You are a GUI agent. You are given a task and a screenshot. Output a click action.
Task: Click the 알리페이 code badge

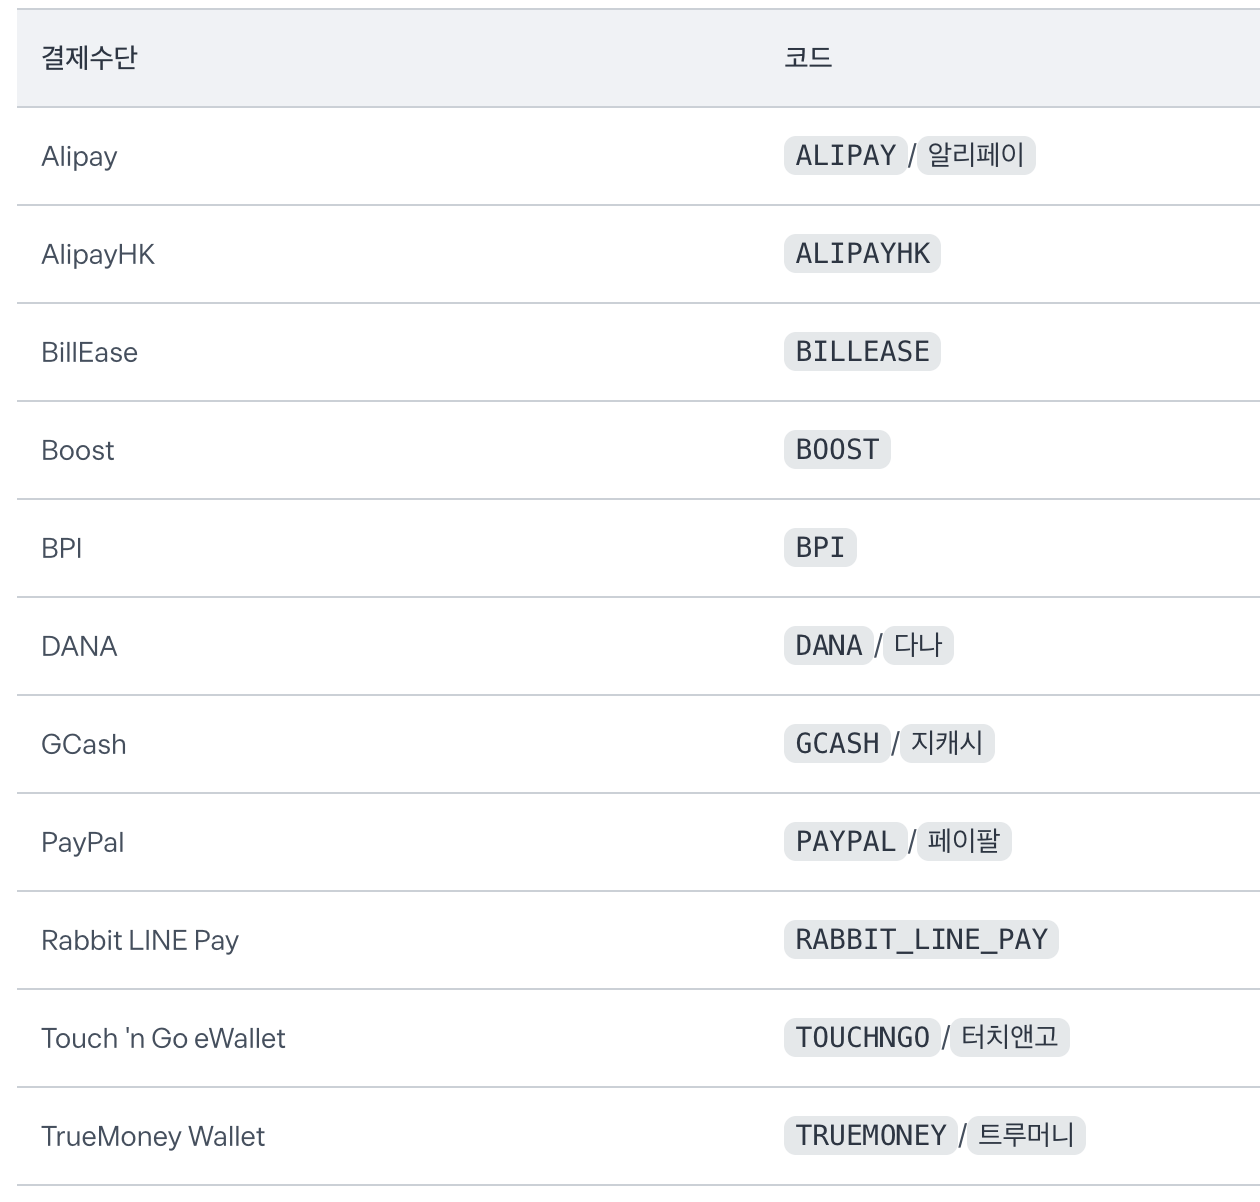[x=975, y=156]
